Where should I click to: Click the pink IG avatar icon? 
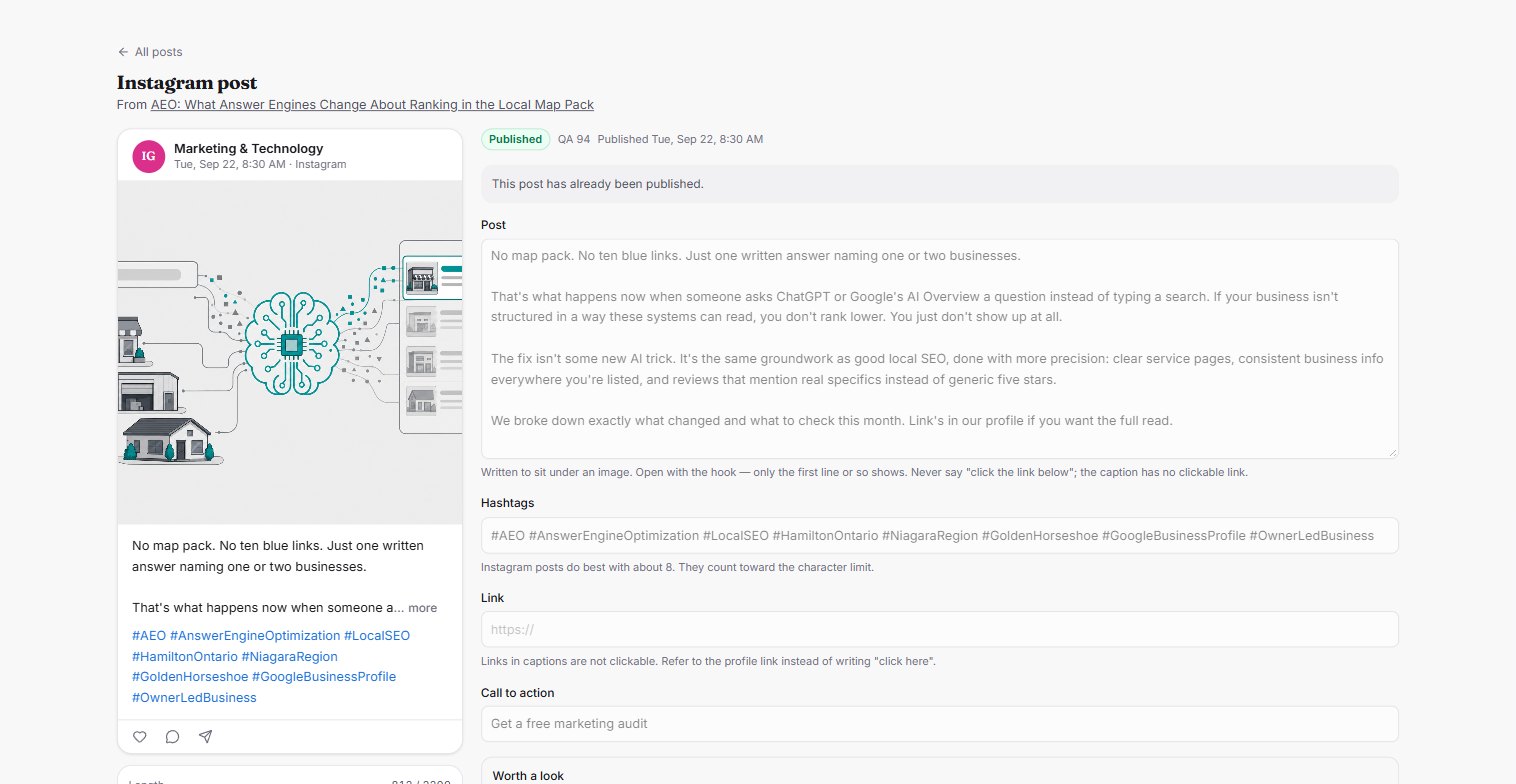click(148, 156)
